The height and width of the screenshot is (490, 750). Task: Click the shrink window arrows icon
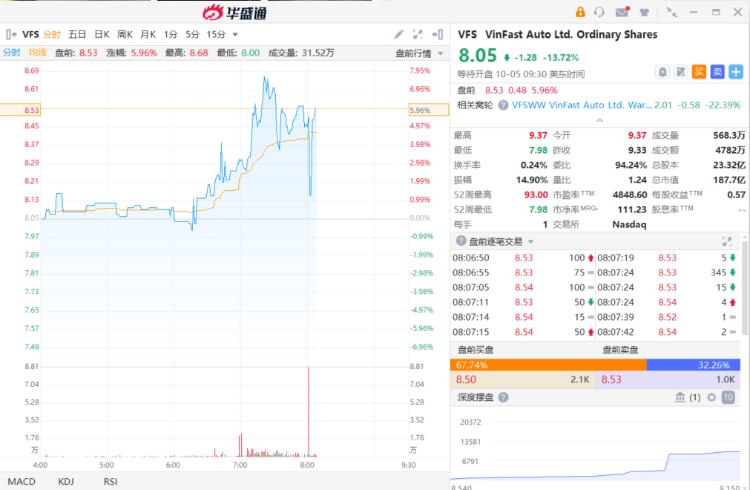[672, 12]
